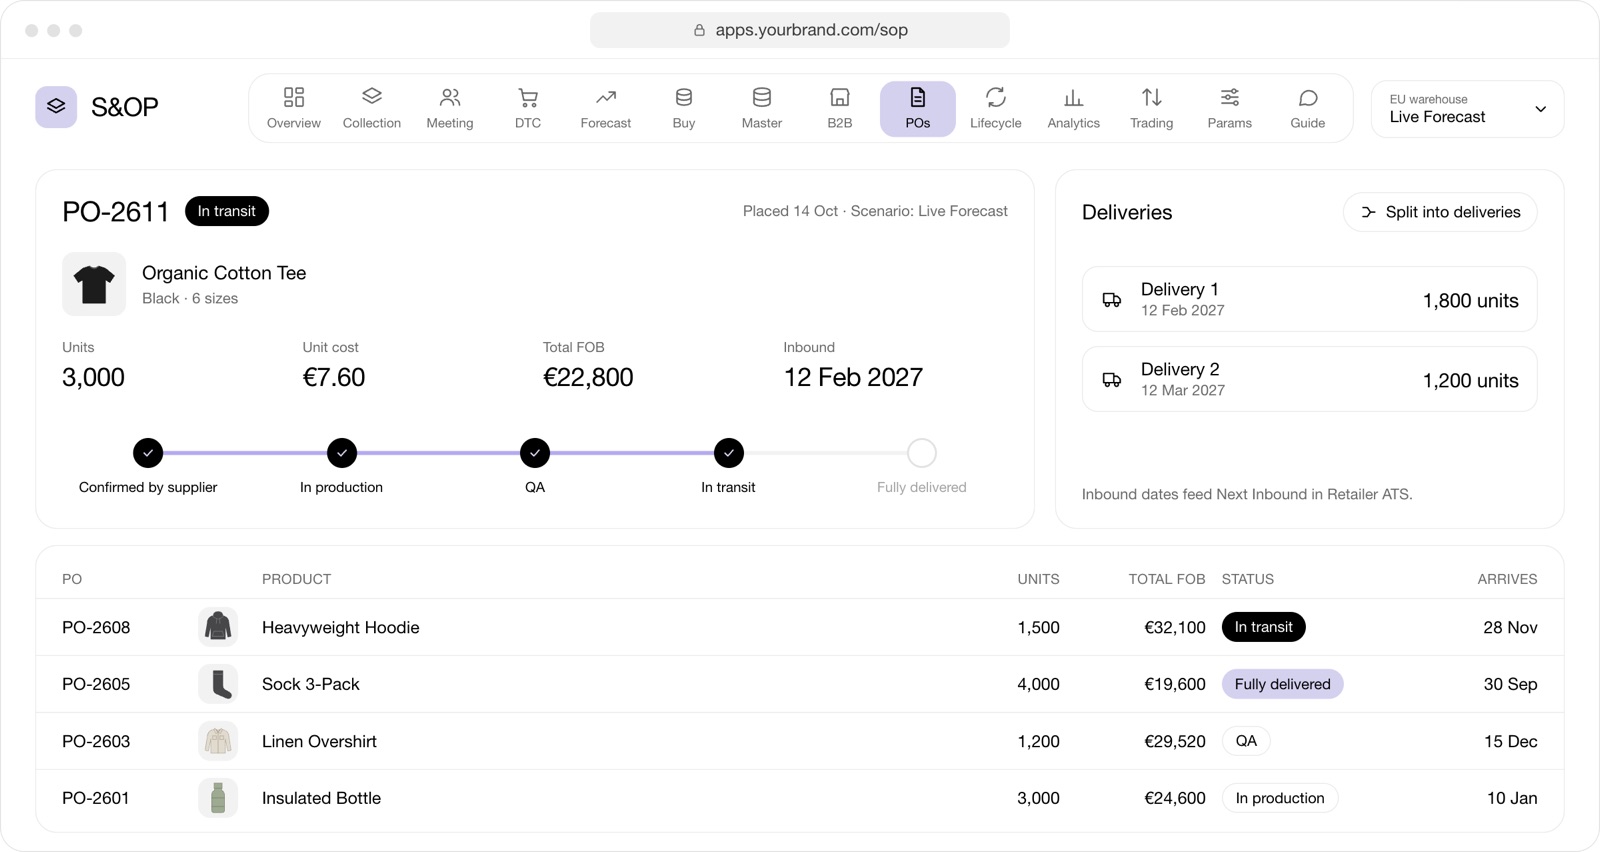This screenshot has height=852, width=1600.
Task: Click the Delivery 2 truck icon
Action: coord(1112,380)
